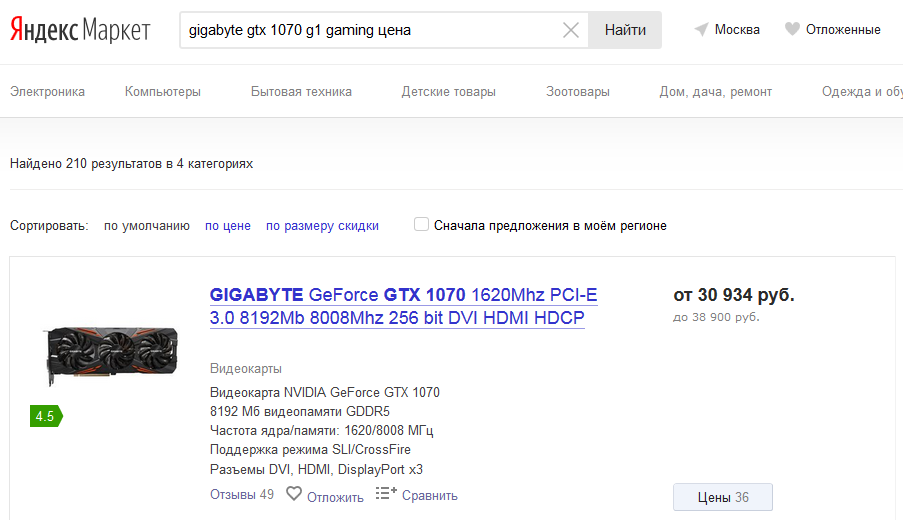
Task: Open the GIGABYTE GeForce GTX 1070 product title
Action: pyautogui.click(x=403, y=306)
